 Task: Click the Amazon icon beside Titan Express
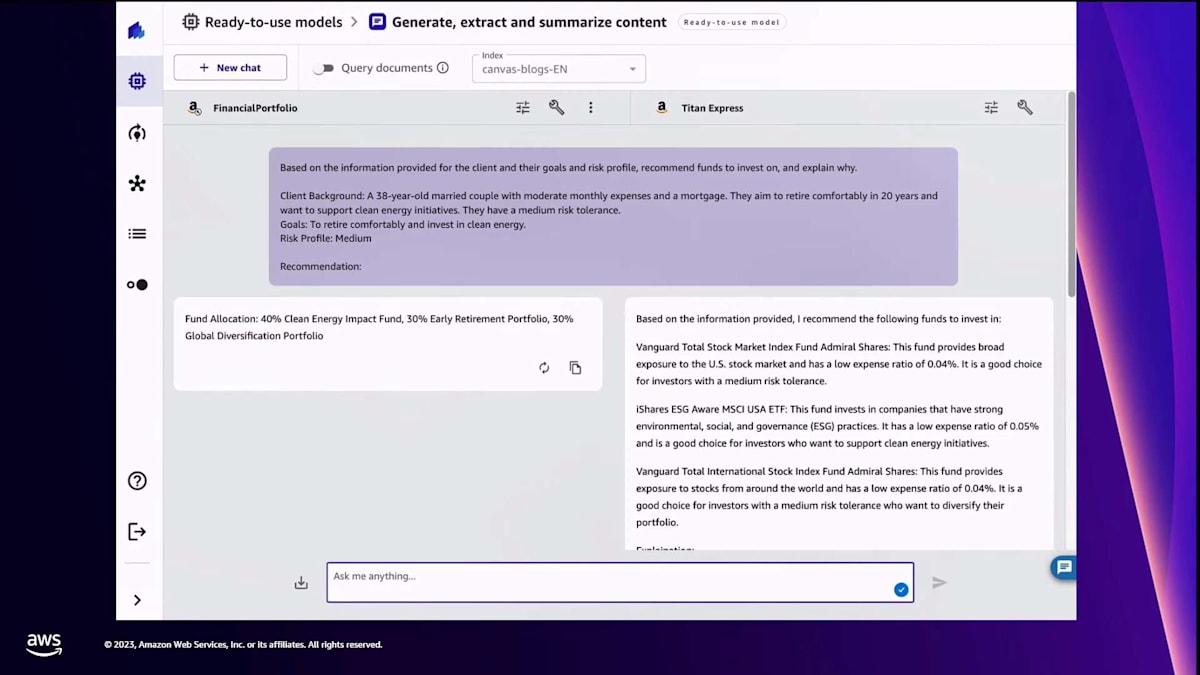(662, 108)
